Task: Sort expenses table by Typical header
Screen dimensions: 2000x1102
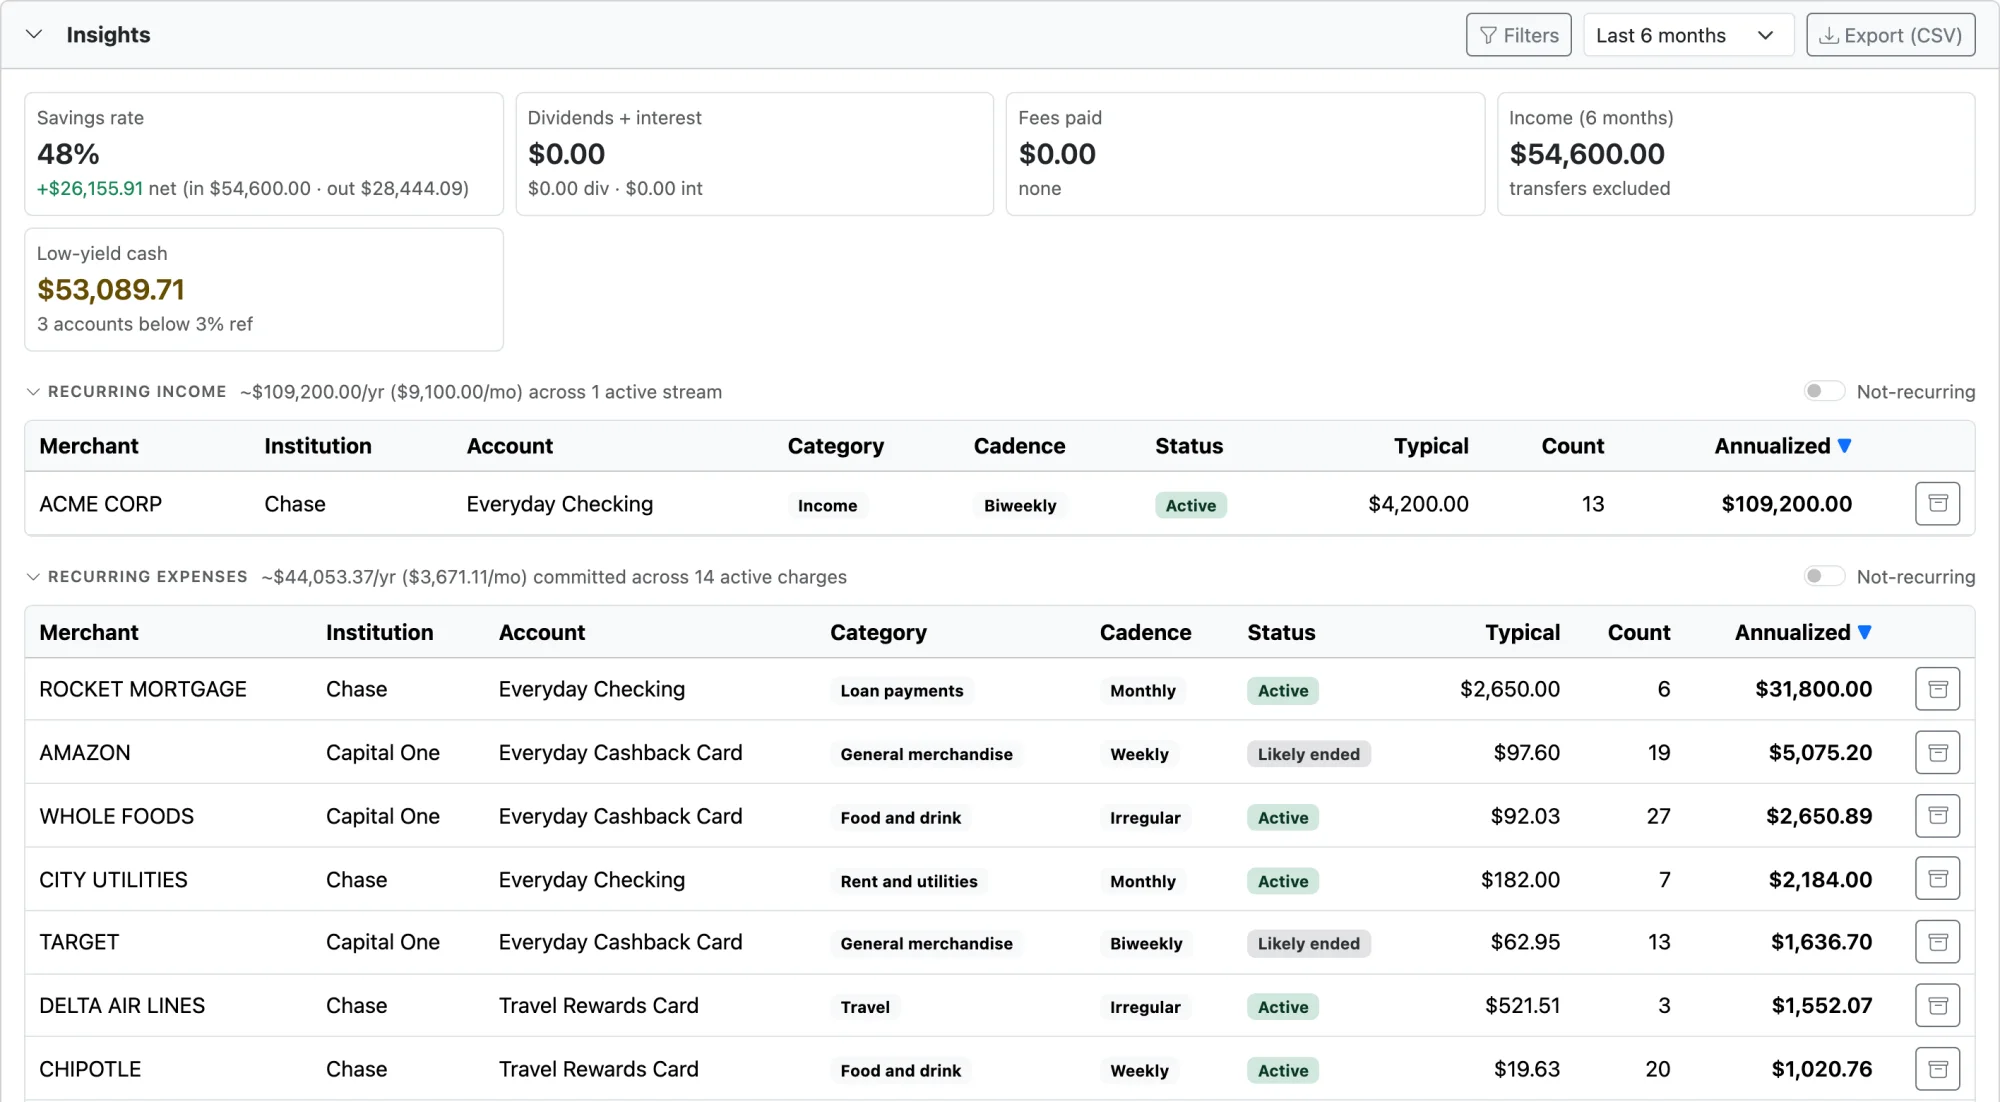Action: pyautogui.click(x=1522, y=632)
